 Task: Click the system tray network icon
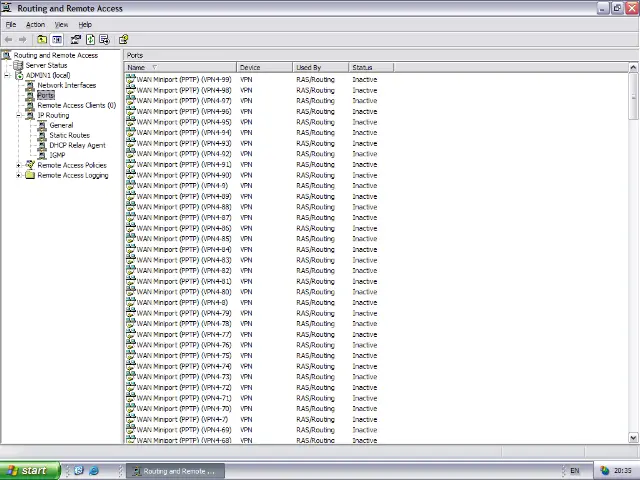pos(604,471)
